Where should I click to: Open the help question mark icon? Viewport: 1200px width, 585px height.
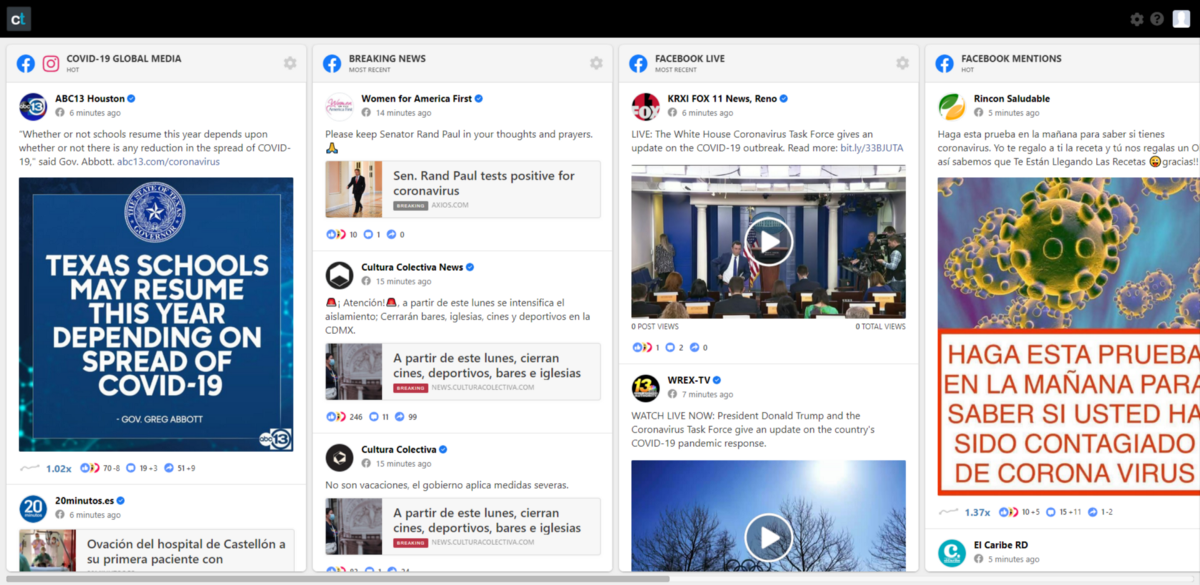coord(1157,19)
